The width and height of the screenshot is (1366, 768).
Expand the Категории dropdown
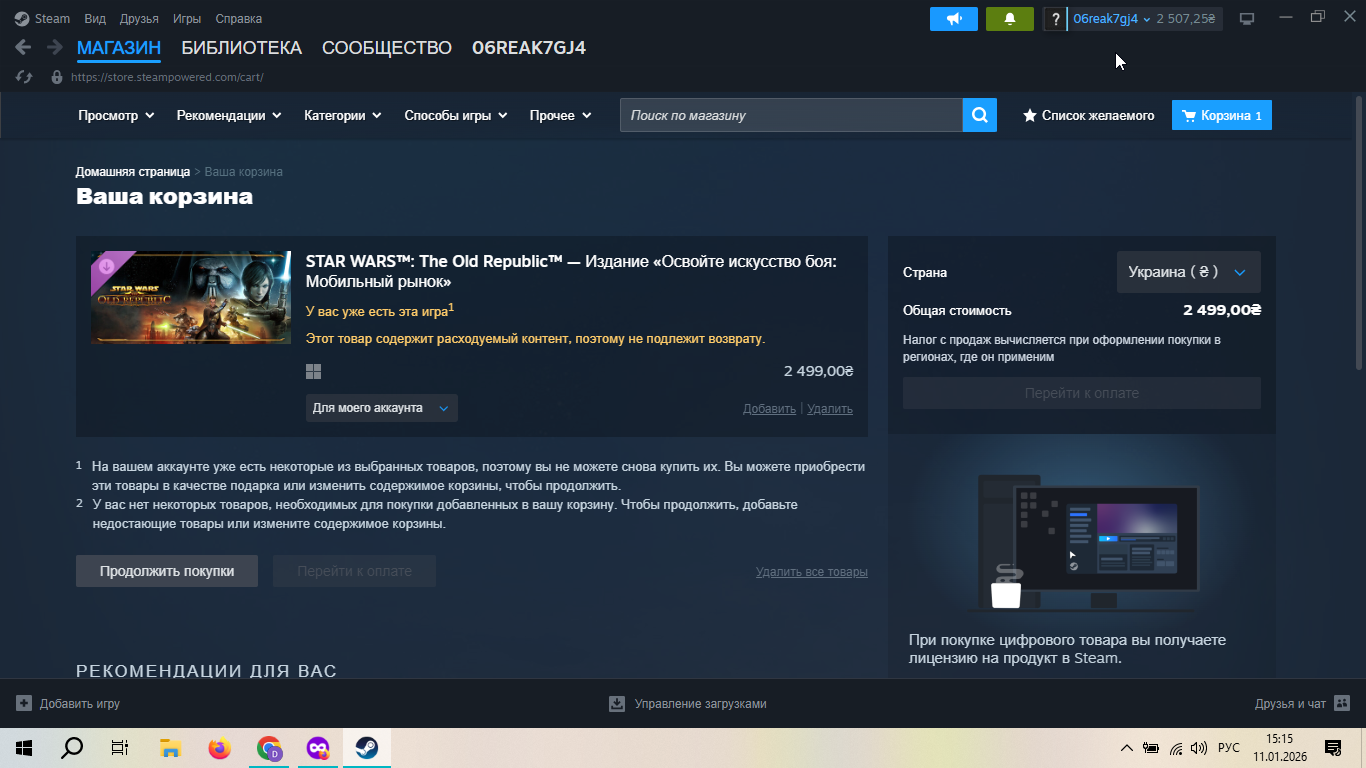(x=343, y=115)
